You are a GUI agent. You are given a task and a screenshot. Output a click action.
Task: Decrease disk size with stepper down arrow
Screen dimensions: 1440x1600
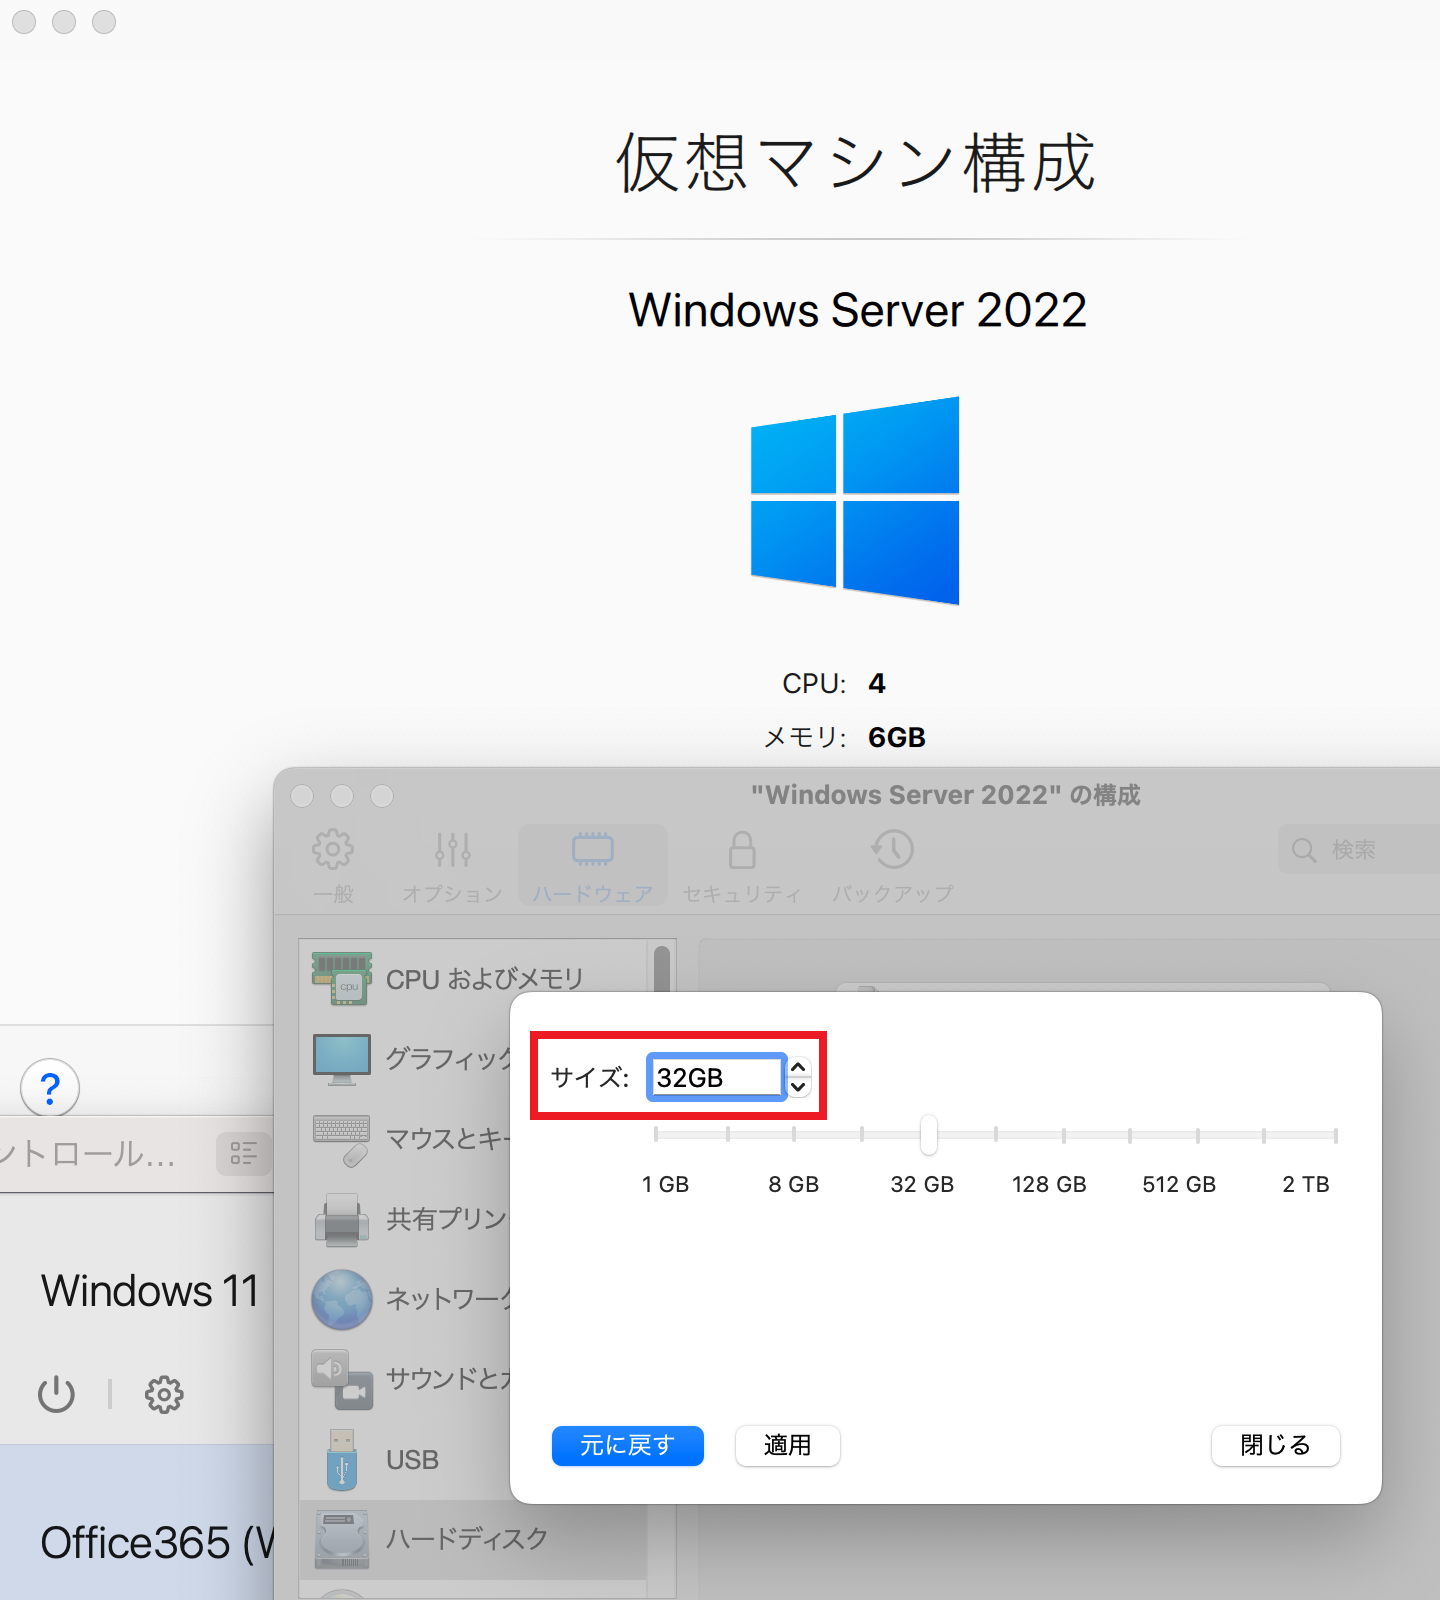[798, 1087]
